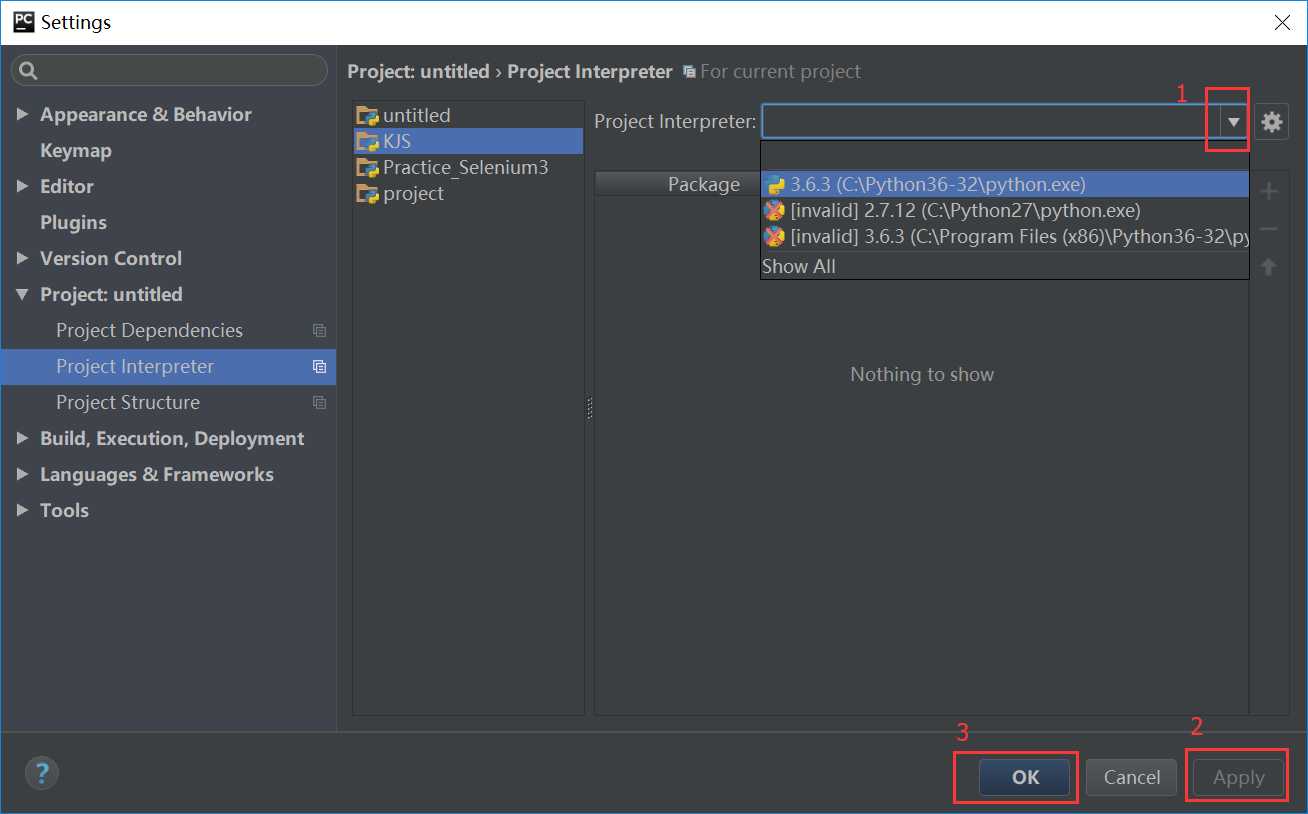Click the Project Interpreter combo field
The width and height of the screenshot is (1308, 814).
click(991, 122)
